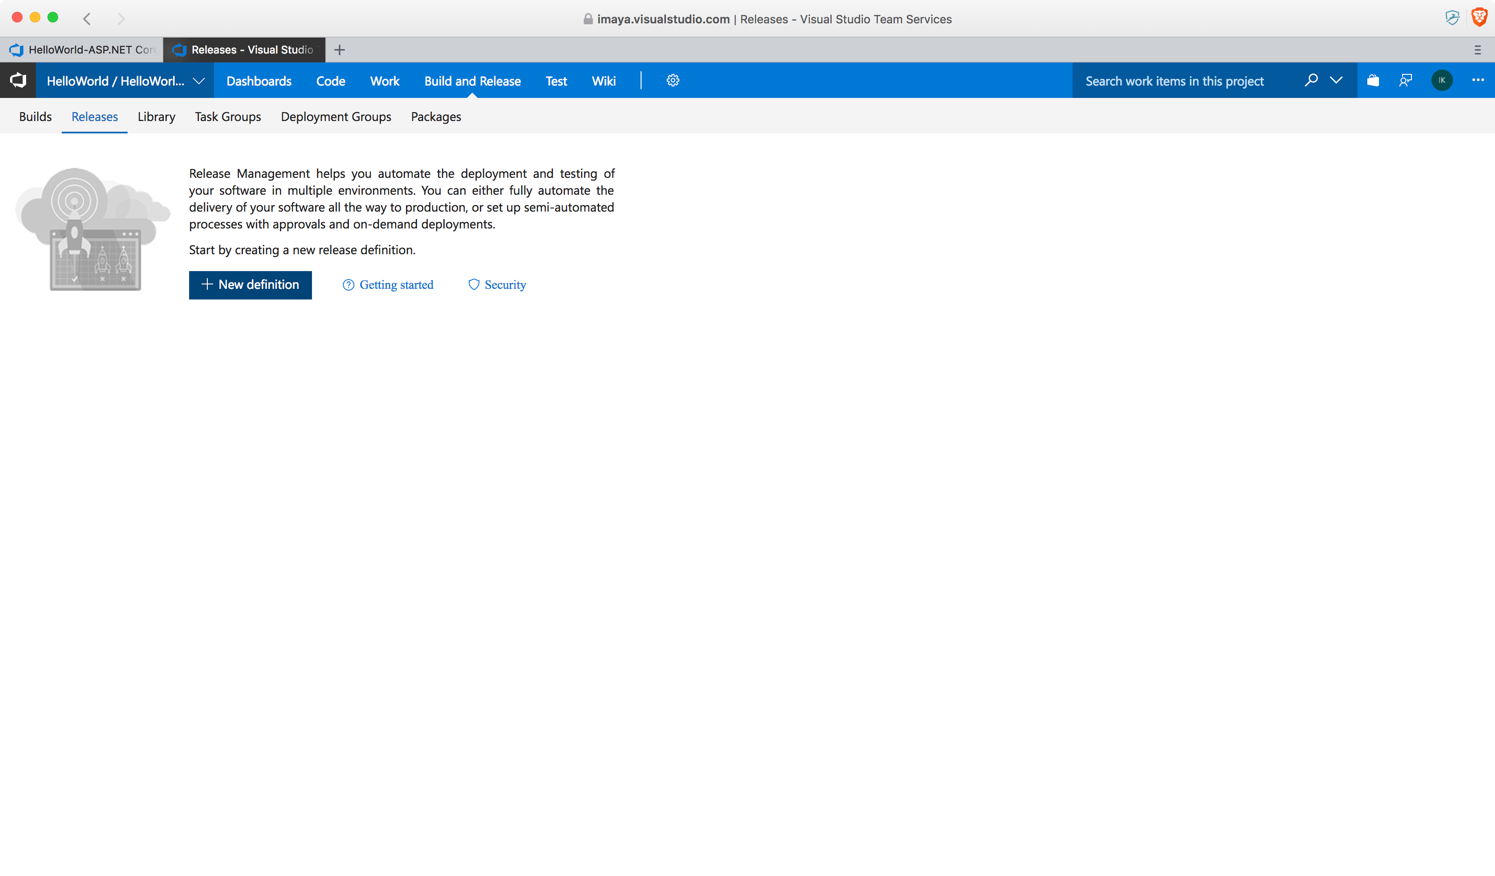Open the Getting started link
1495x876 pixels.
coord(388,285)
